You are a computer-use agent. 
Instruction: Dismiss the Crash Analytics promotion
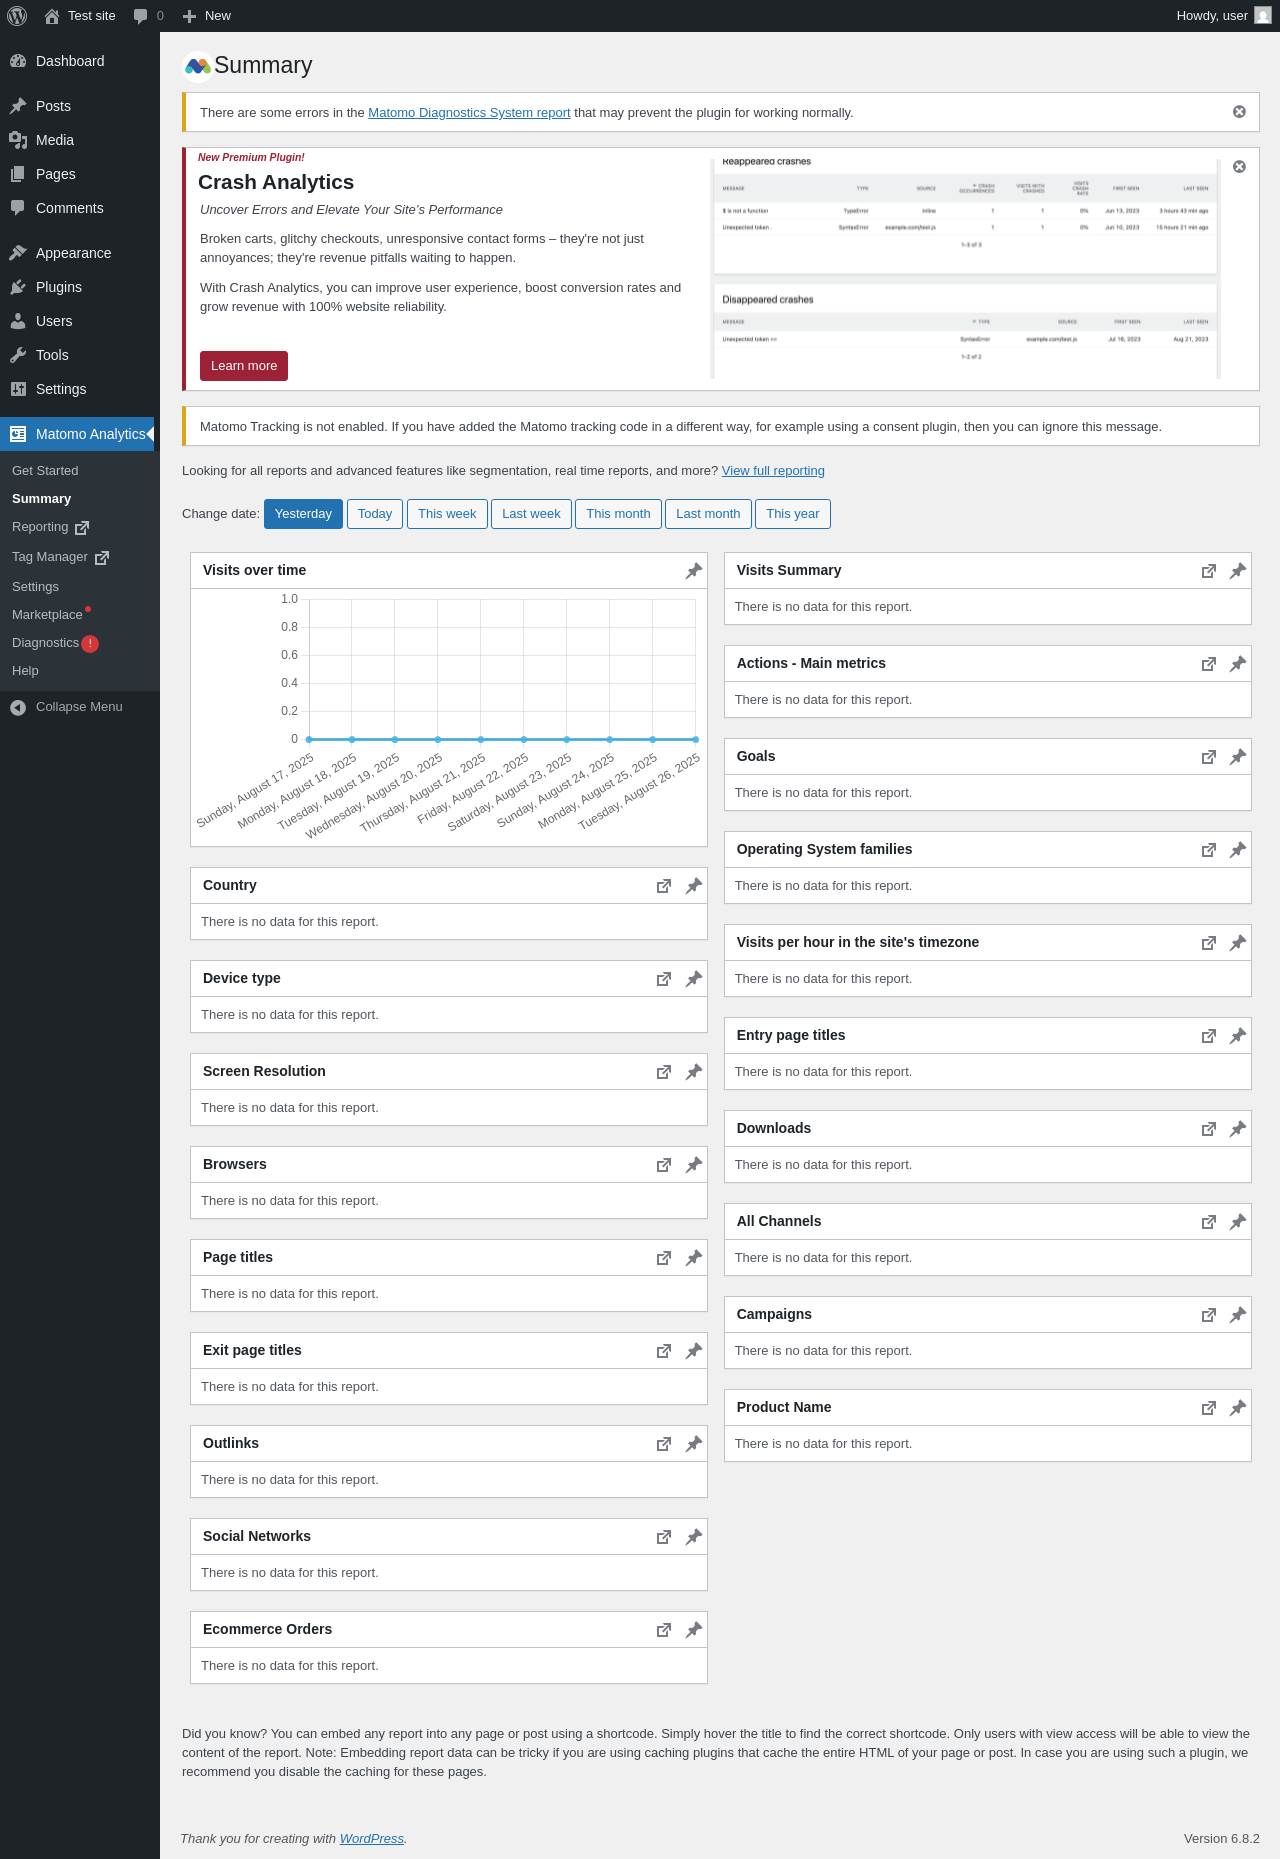coord(1239,167)
